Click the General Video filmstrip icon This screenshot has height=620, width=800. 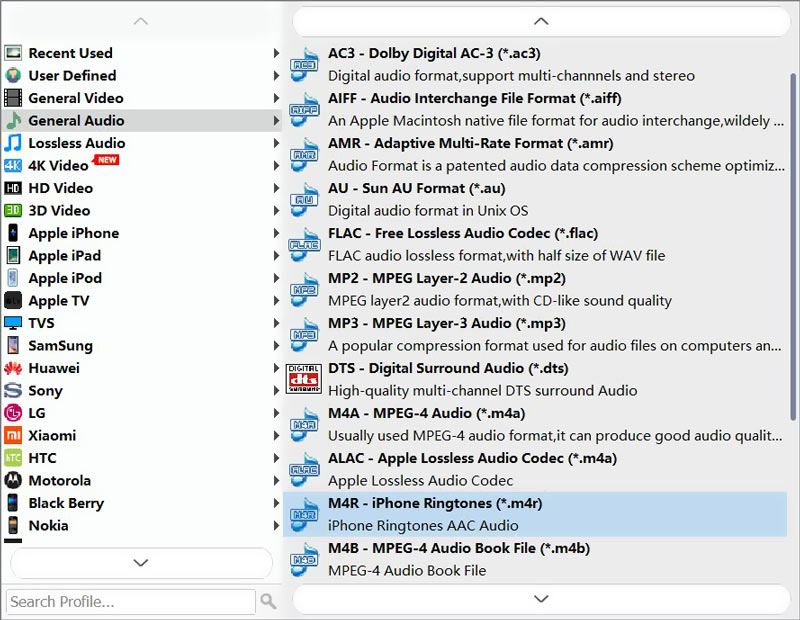(x=13, y=98)
